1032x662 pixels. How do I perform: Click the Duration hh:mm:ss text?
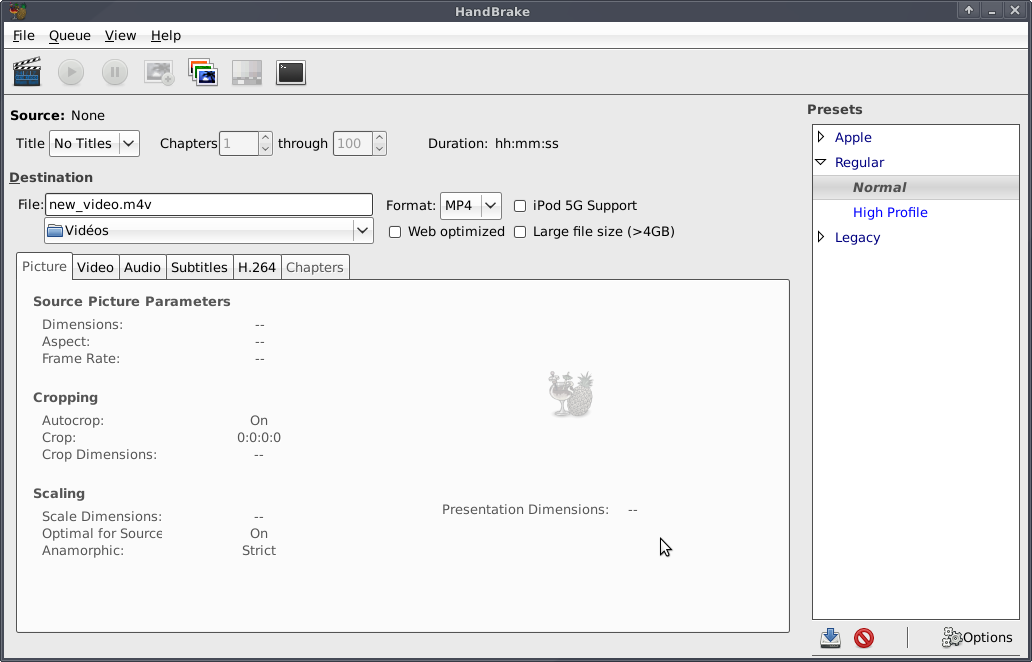pos(493,143)
